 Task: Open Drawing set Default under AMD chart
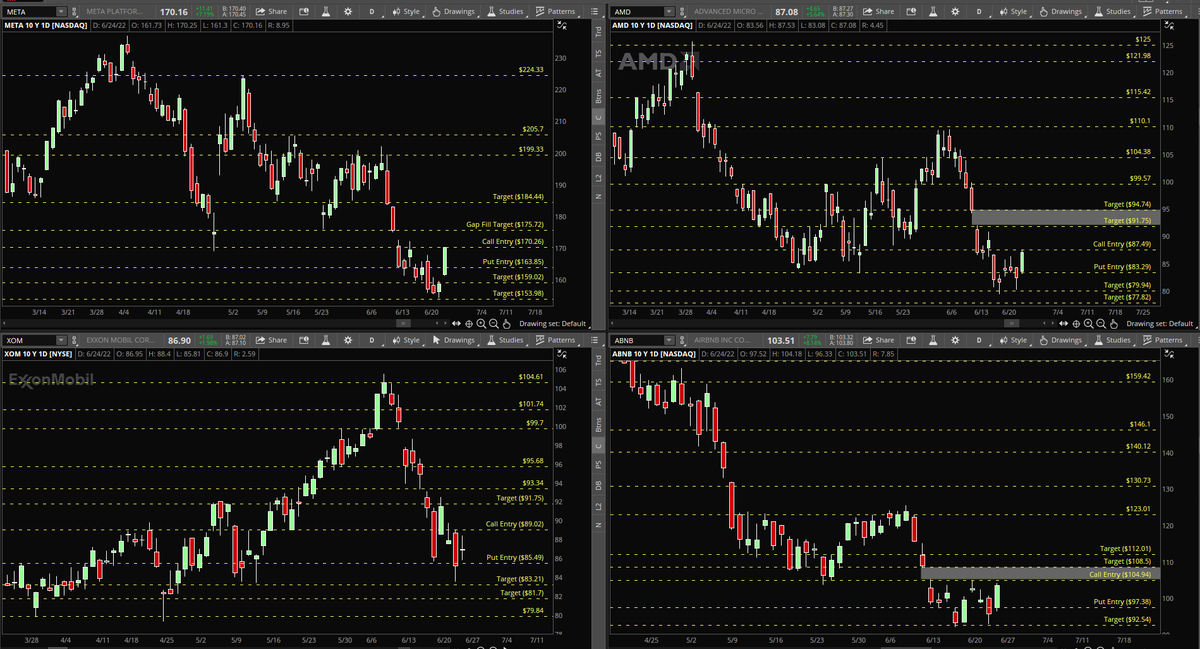click(1160, 323)
